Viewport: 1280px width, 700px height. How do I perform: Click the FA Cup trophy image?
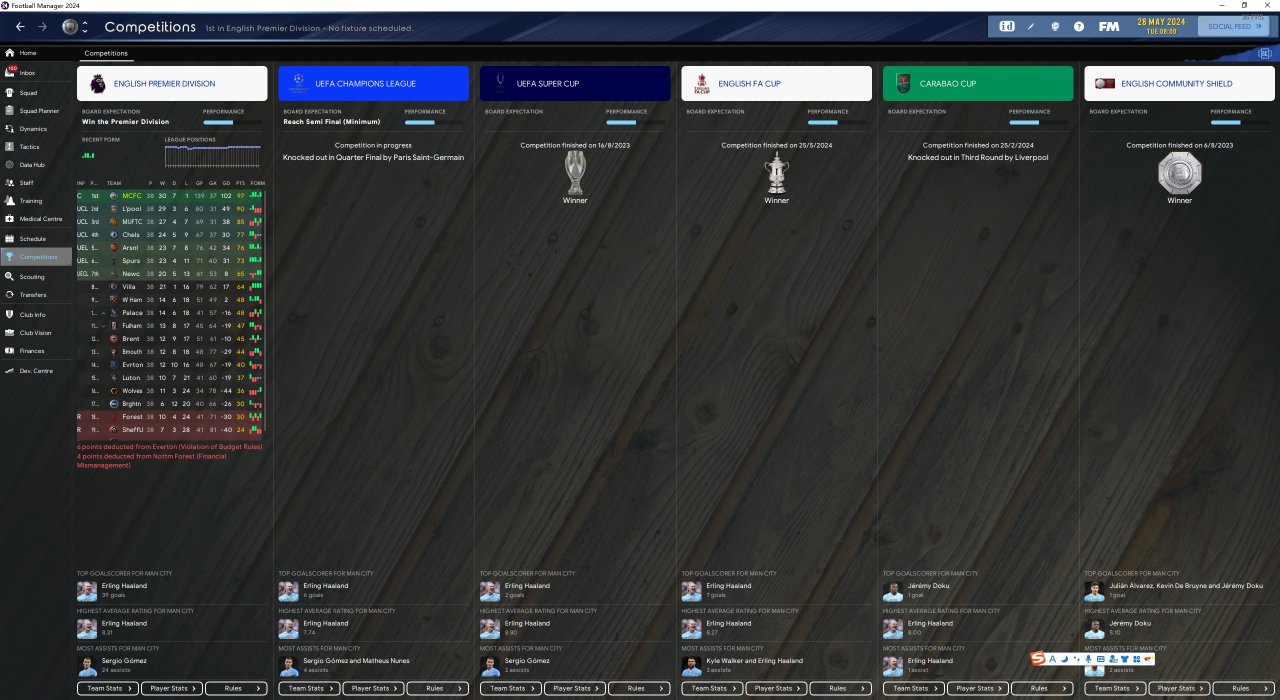click(x=777, y=172)
